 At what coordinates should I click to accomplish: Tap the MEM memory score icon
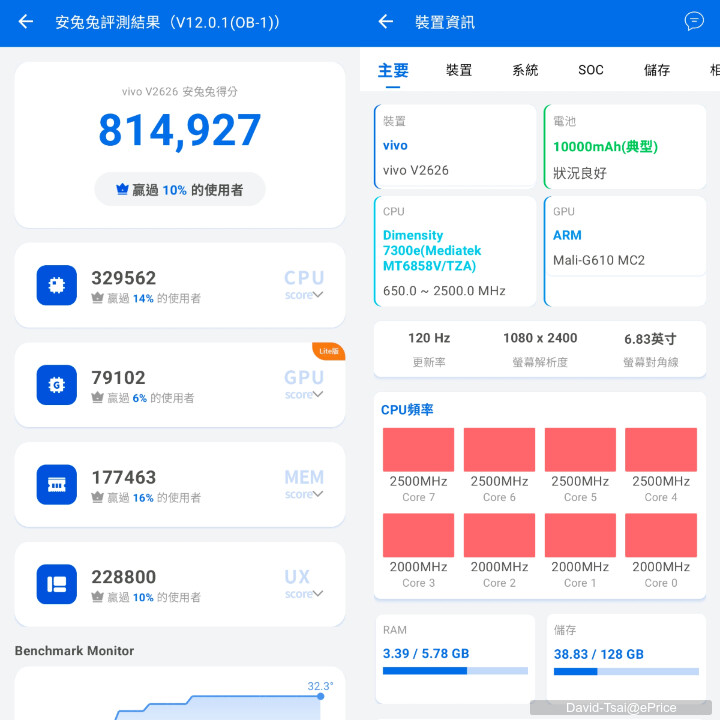click(56, 484)
